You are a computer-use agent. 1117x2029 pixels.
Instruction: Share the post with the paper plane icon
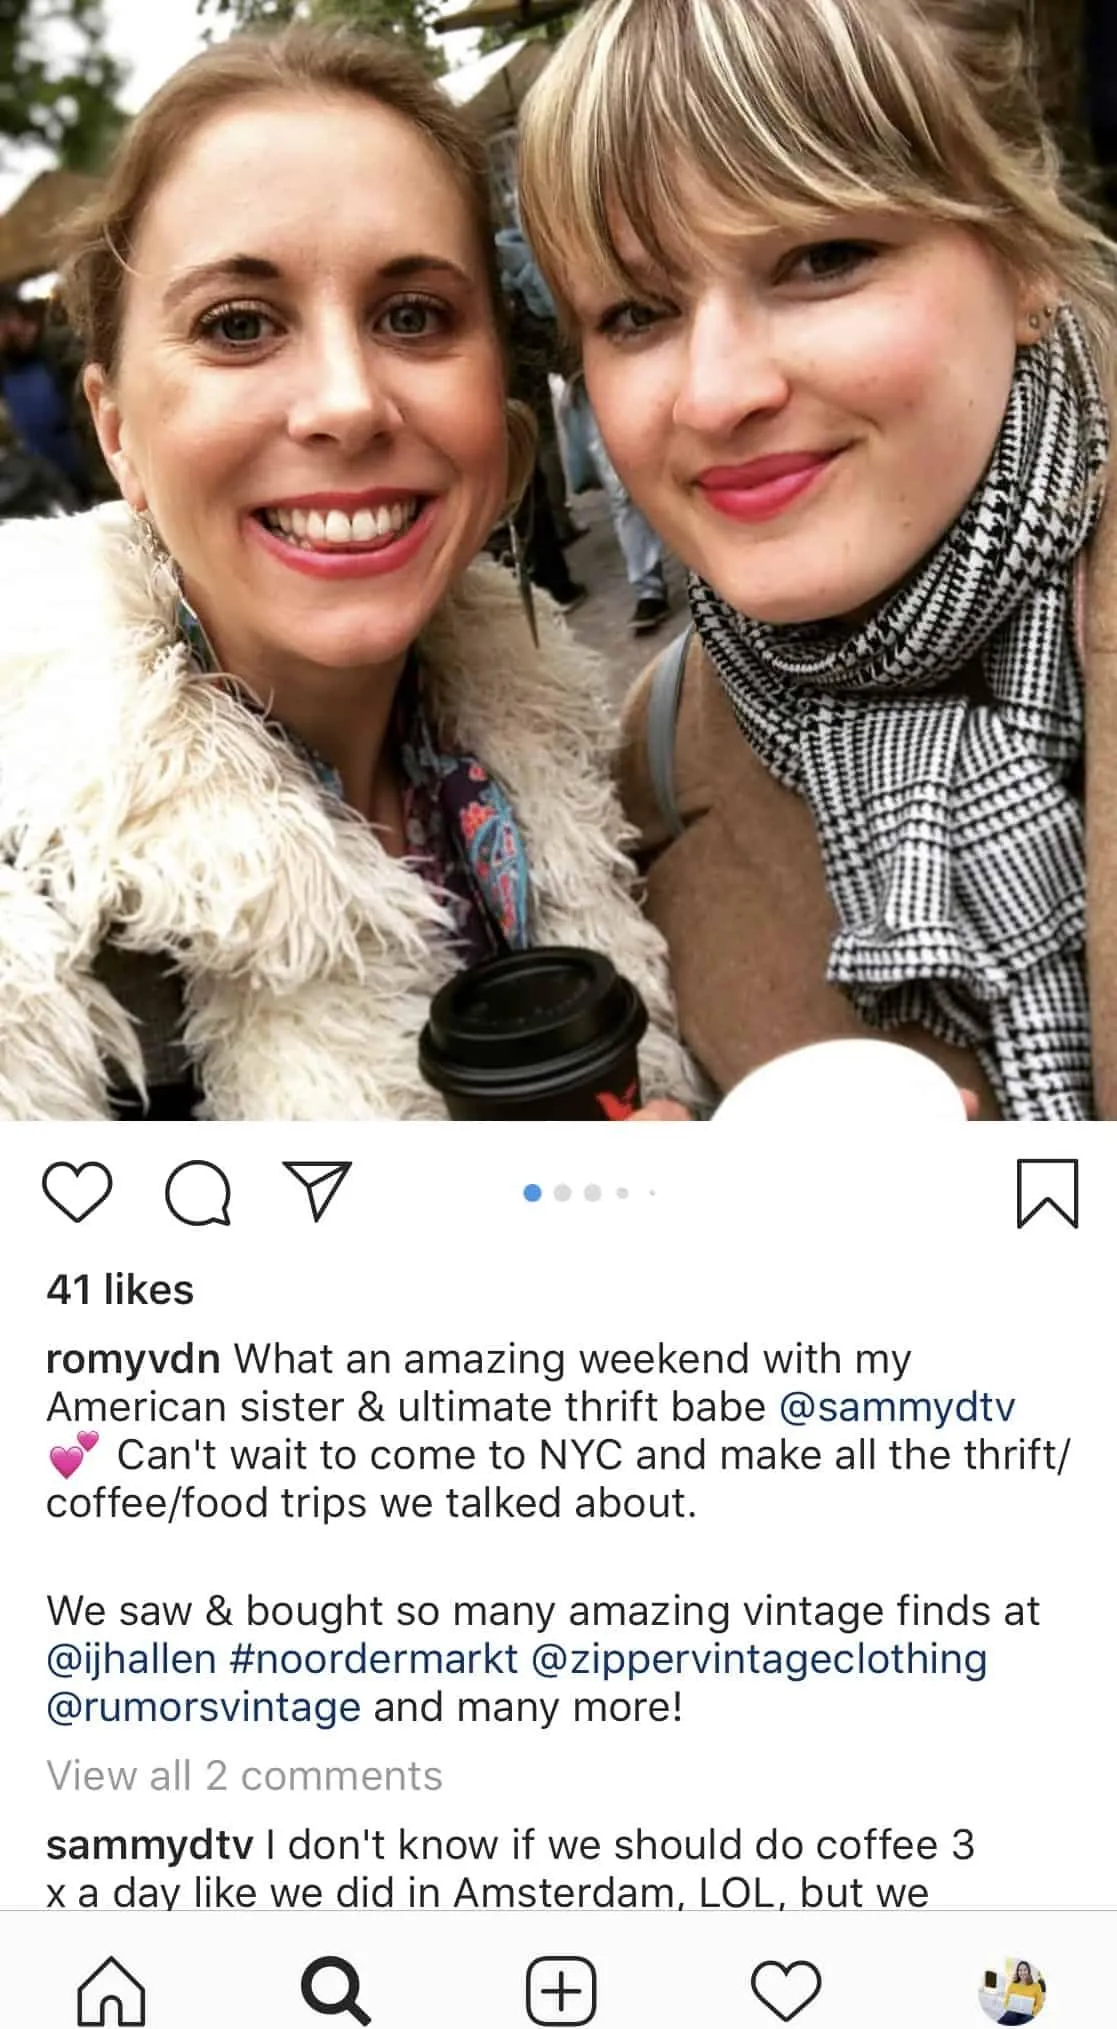(x=318, y=1190)
